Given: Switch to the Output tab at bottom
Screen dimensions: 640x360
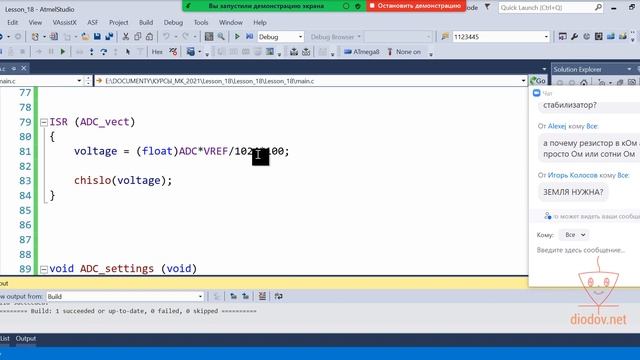Looking at the screenshot, I should click(26, 338).
